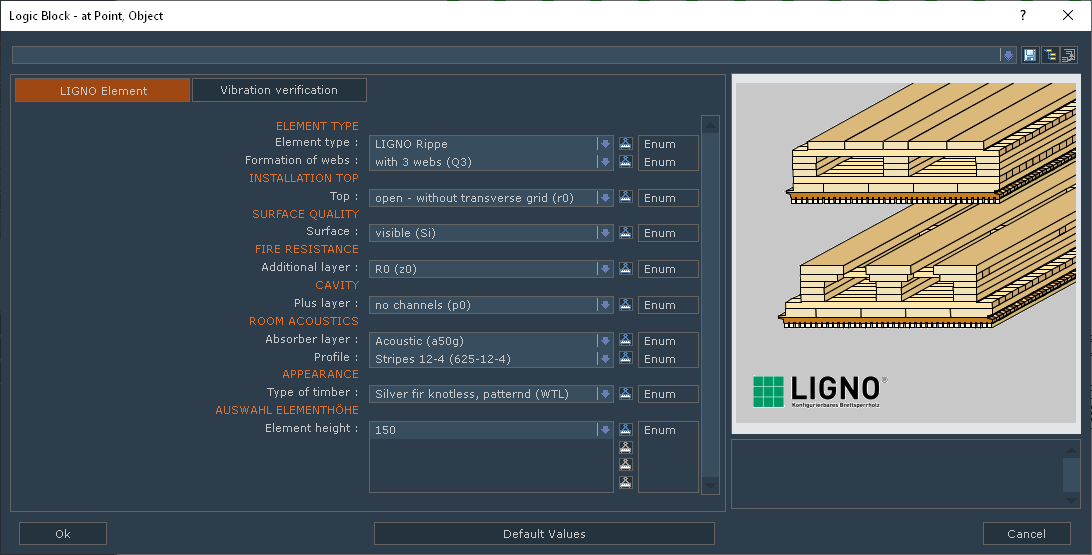The height and width of the screenshot is (555, 1092).
Task: Confirm the dialog with Ok
Action: click(63, 534)
